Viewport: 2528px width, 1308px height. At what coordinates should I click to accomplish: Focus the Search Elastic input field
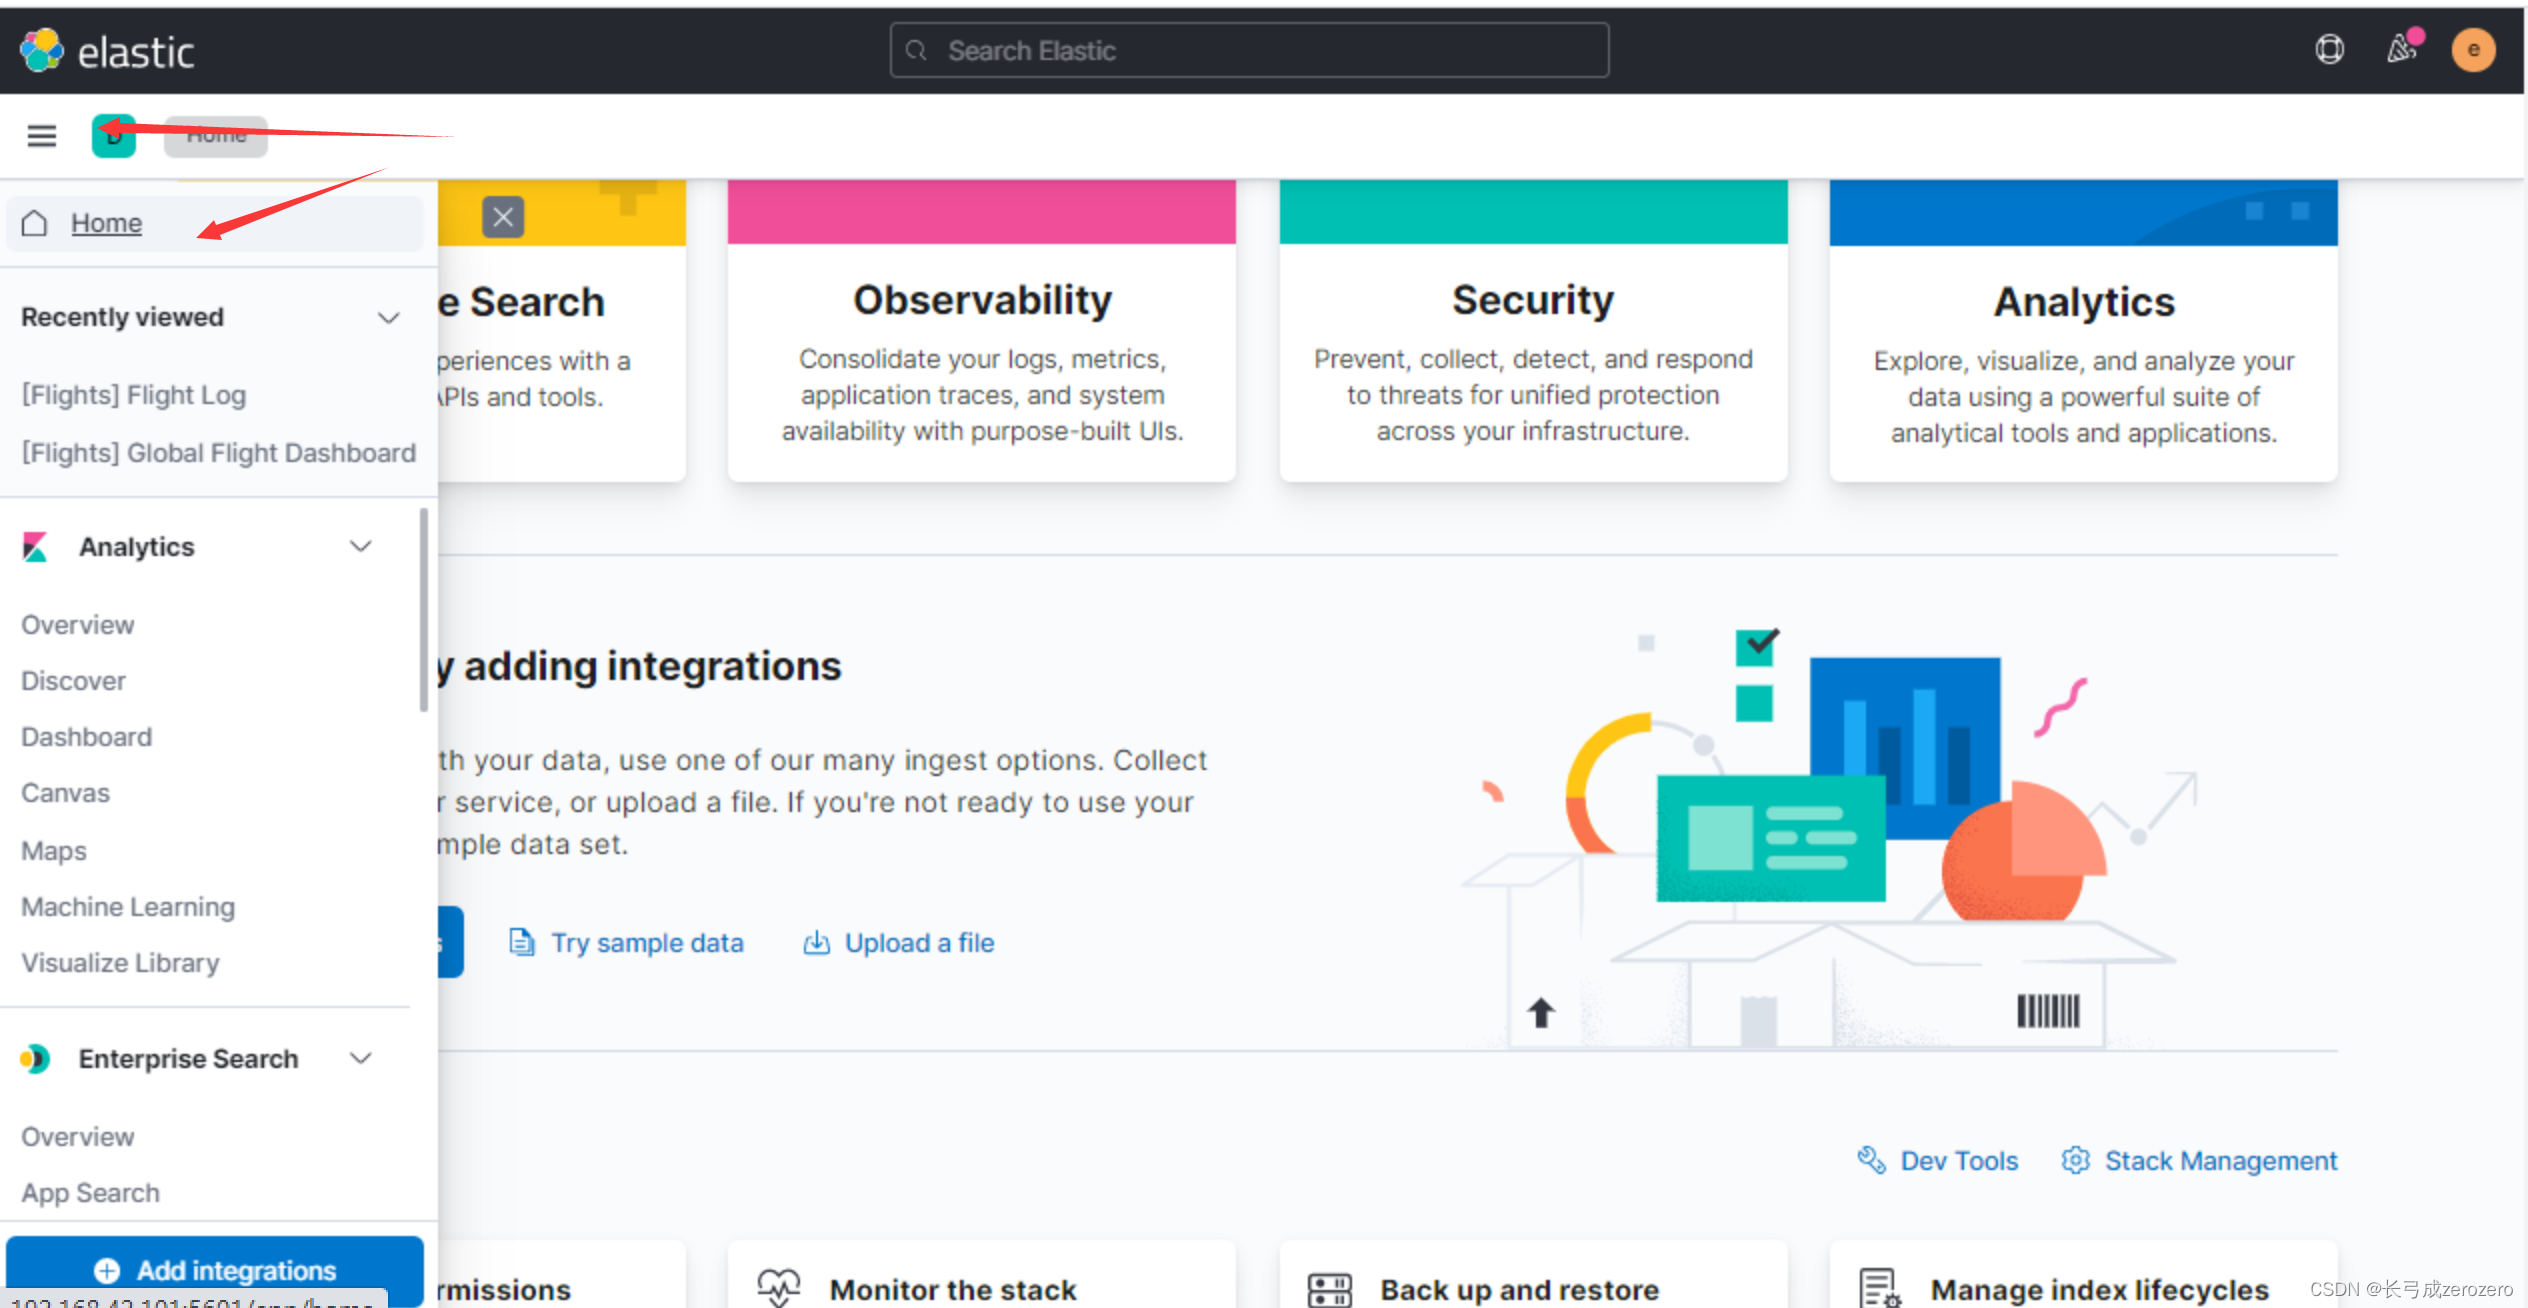pyautogui.click(x=1250, y=51)
